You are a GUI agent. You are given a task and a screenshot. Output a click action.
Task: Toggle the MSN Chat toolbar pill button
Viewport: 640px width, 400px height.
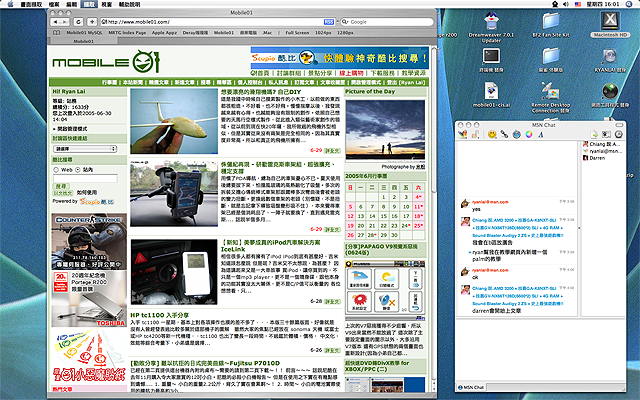point(620,125)
